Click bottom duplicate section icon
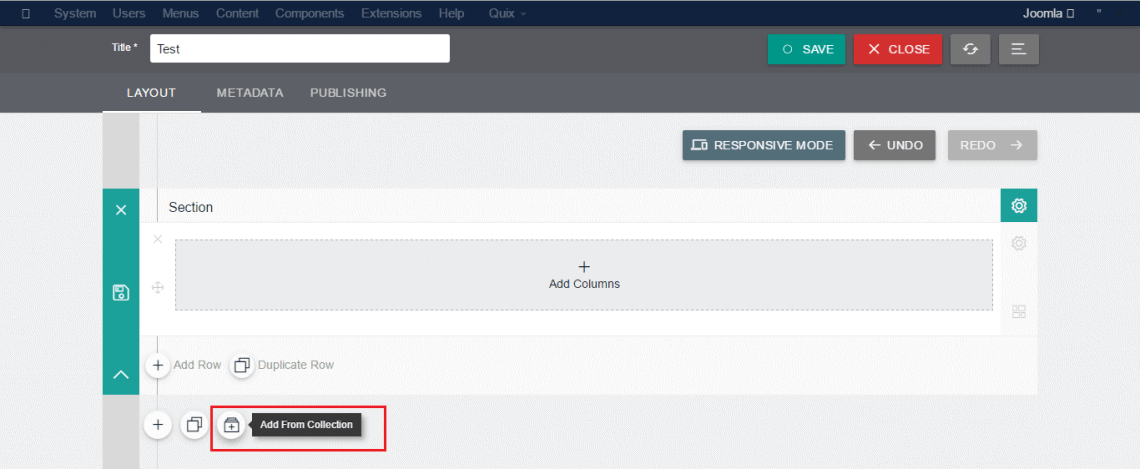Image resolution: width=1140 pixels, height=469 pixels. 194,425
